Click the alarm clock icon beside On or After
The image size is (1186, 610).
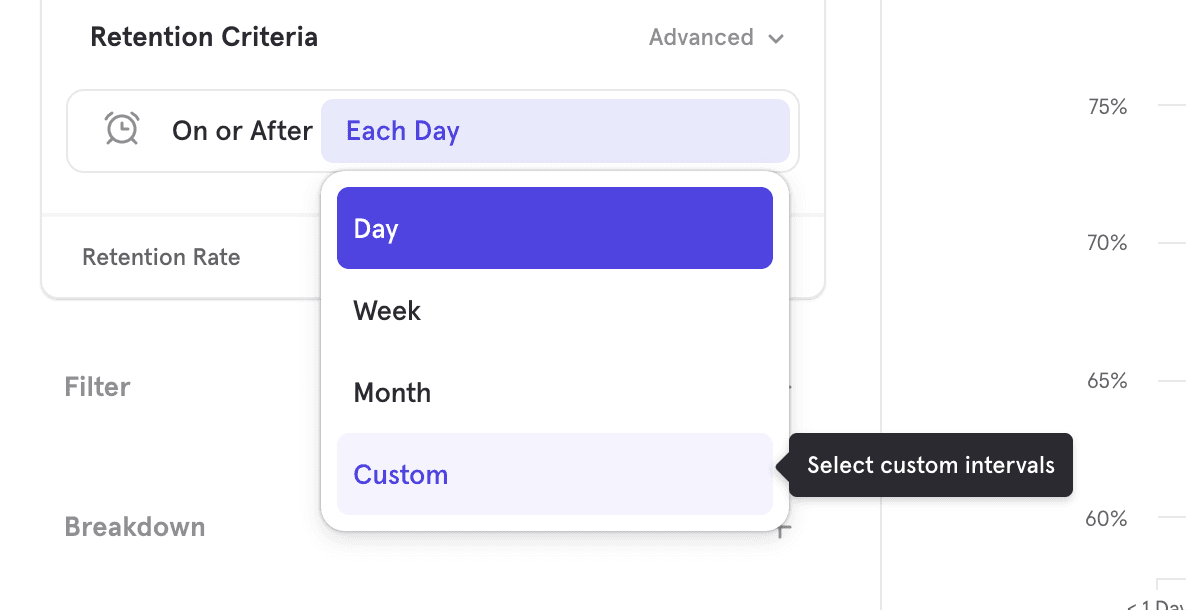point(122,129)
